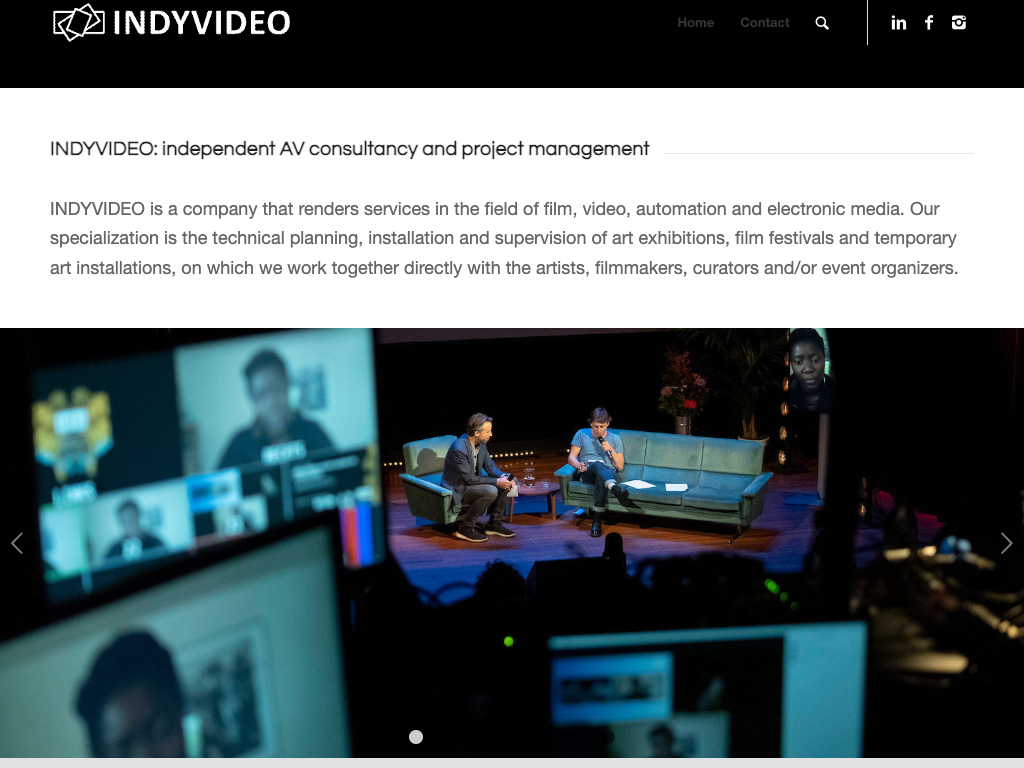Click the gray bar below the slideshow
The height and width of the screenshot is (768, 1024).
click(x=512, y=763)
